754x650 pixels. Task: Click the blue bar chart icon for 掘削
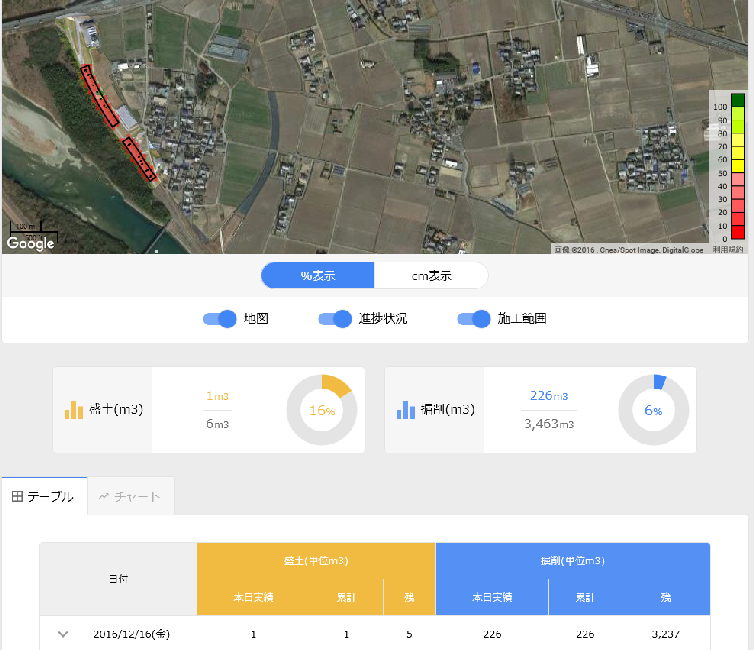[405, 410]
